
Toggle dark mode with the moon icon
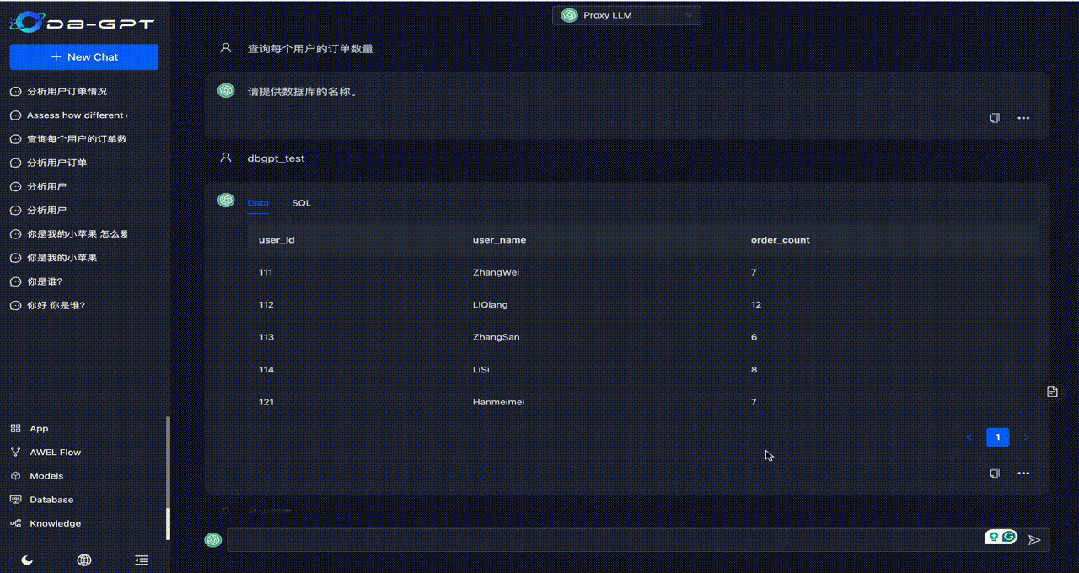[28, 560]
